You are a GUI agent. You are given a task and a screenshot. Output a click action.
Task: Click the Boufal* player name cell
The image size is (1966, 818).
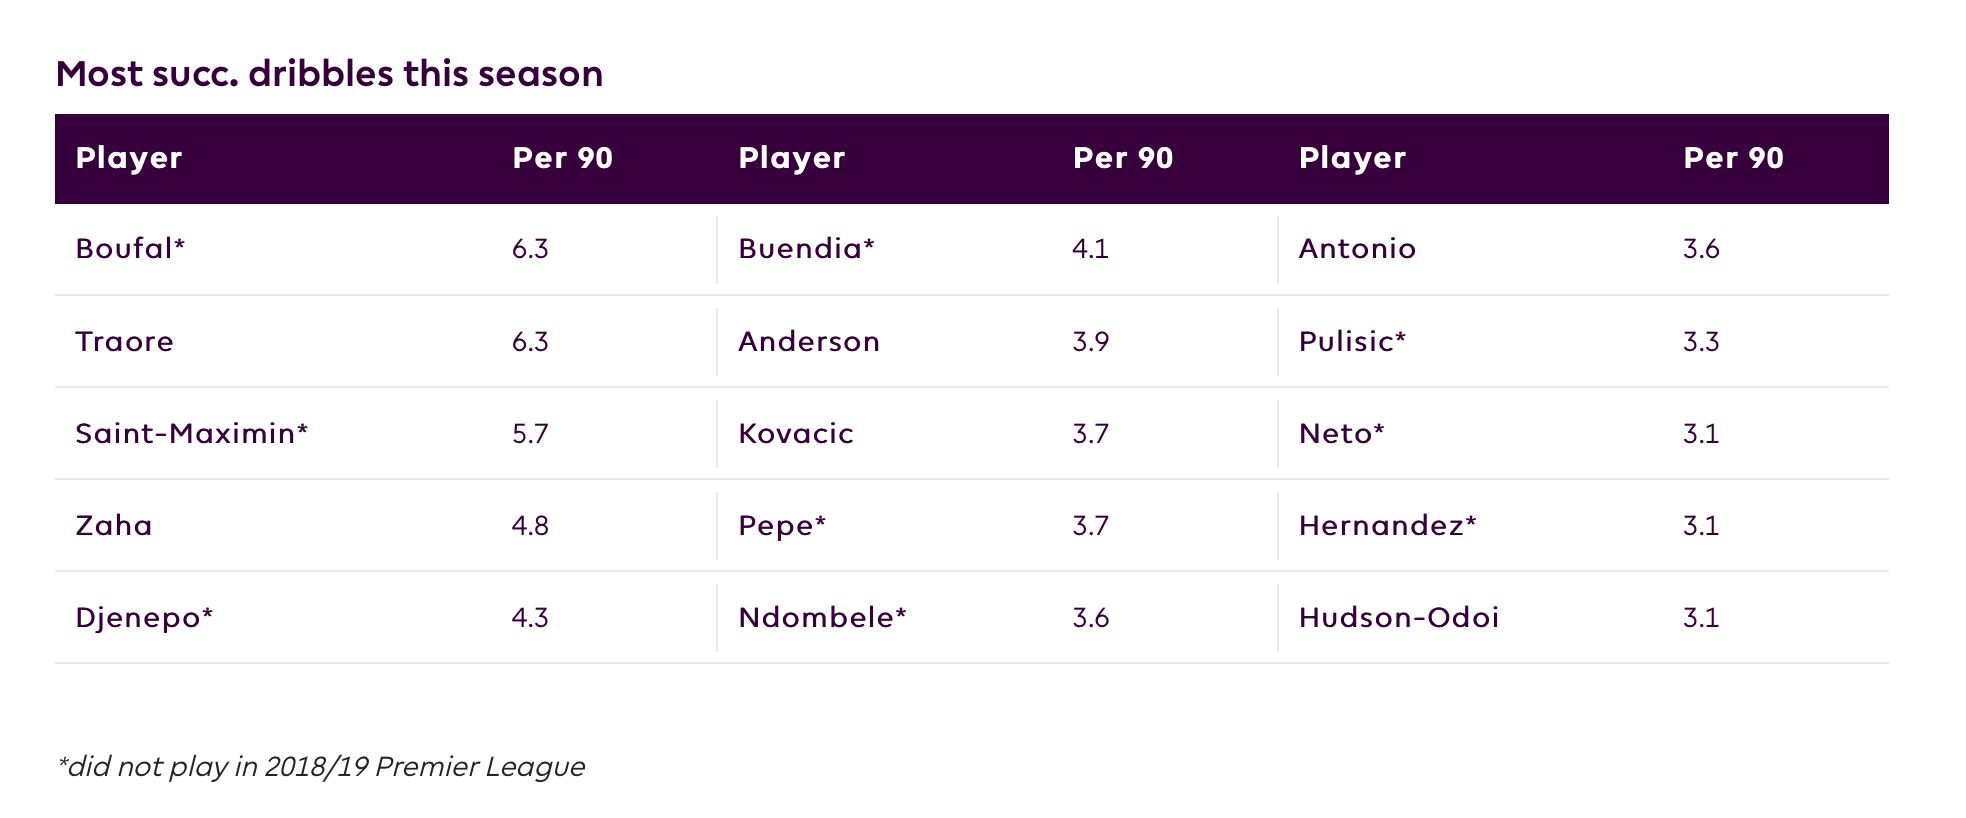coord(130,249)
